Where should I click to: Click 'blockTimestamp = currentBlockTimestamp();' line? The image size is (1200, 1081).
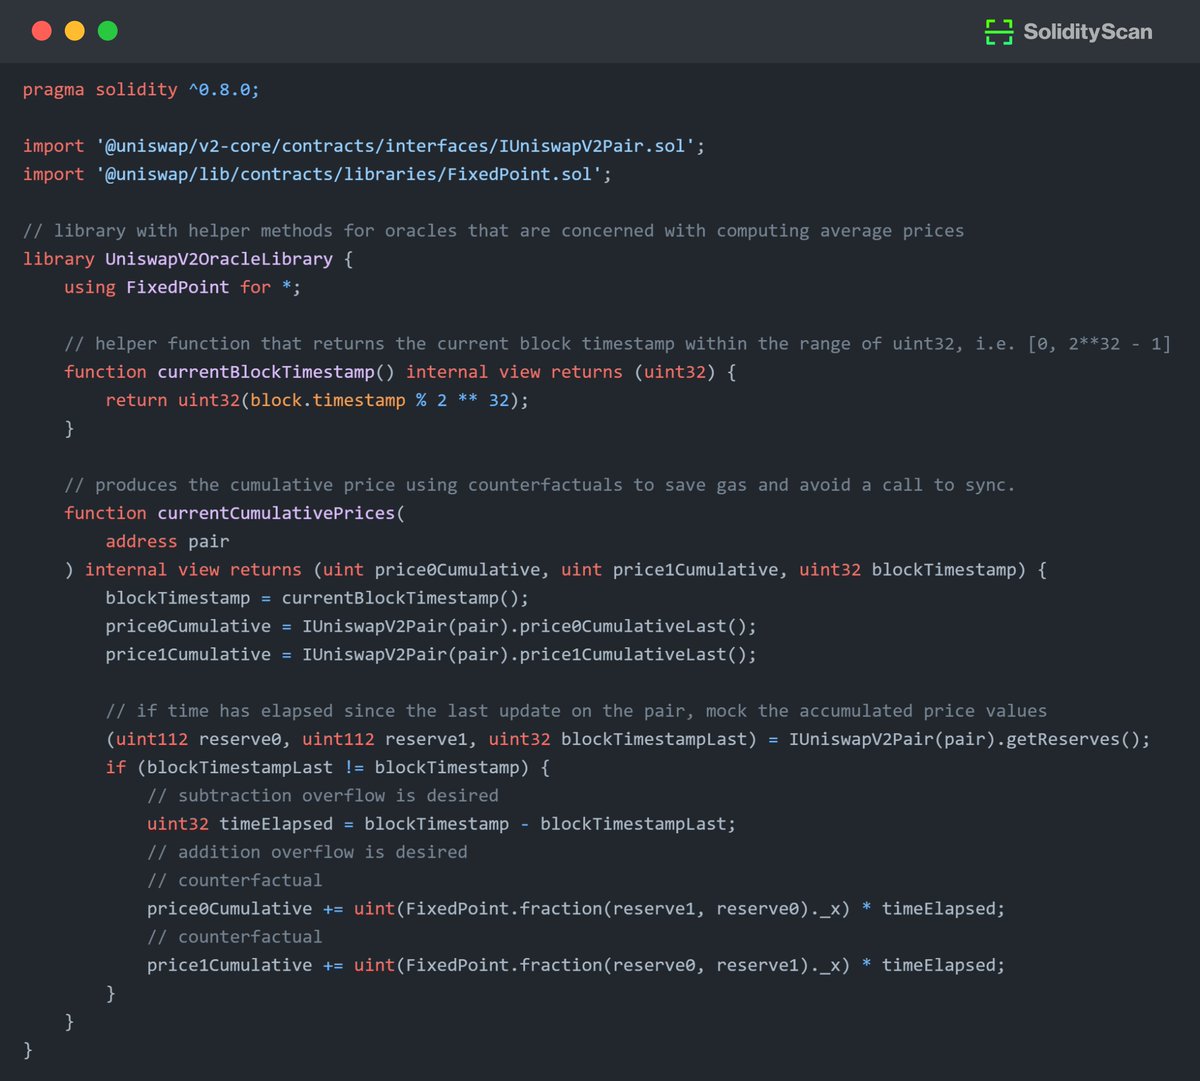pos(317,598)
